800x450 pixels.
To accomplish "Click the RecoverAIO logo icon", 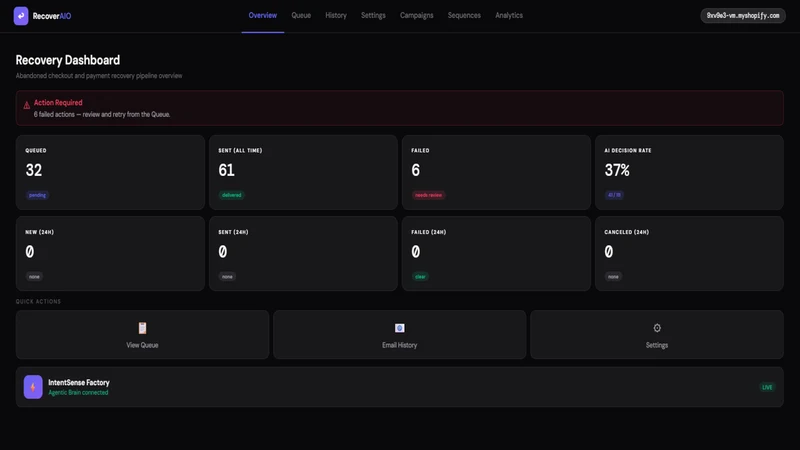I will 21,16.
